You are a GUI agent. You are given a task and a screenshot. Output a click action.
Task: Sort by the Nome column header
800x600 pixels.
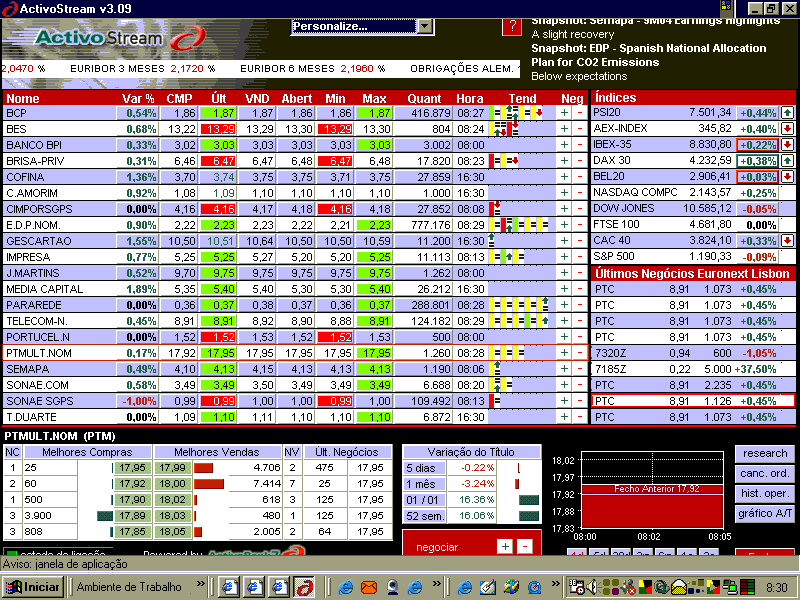[23, 98]
